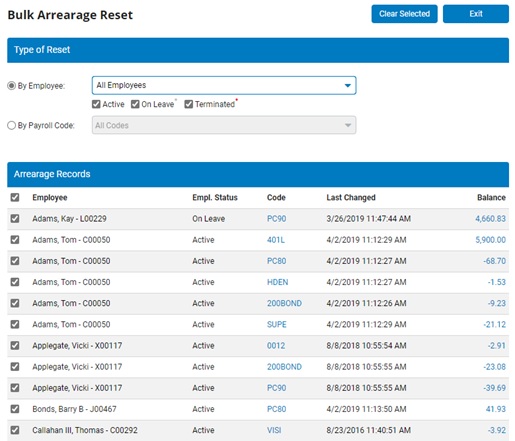Toggle the On Leave checkbox
Screen dimensions: 515x441
(135, 104)
